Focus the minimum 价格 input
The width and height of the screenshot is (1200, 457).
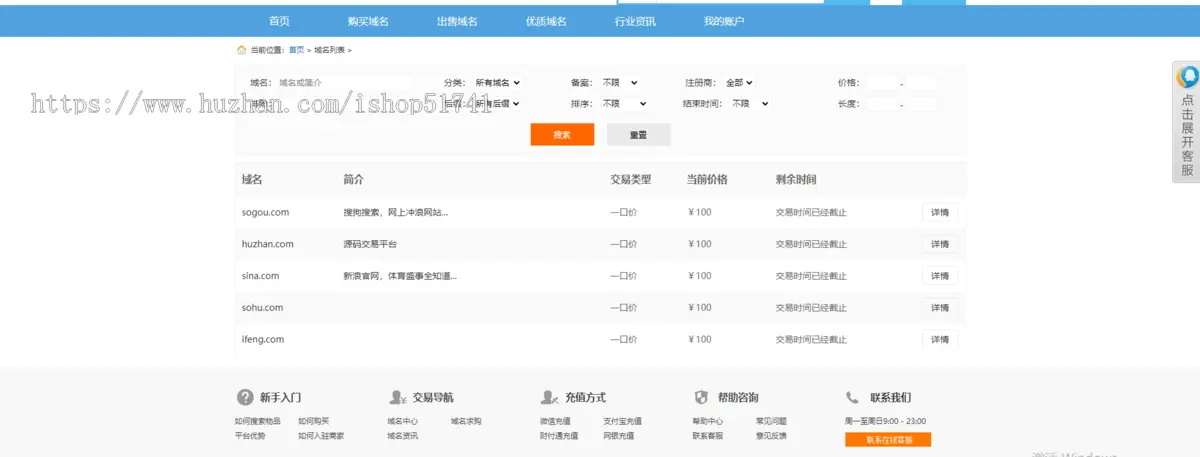pos(882,83)
